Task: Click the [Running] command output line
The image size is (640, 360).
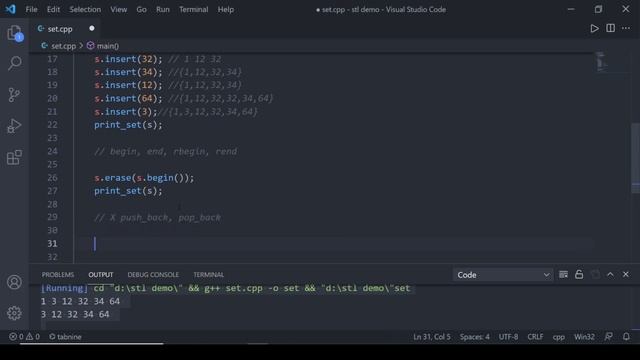Action: 225,288
